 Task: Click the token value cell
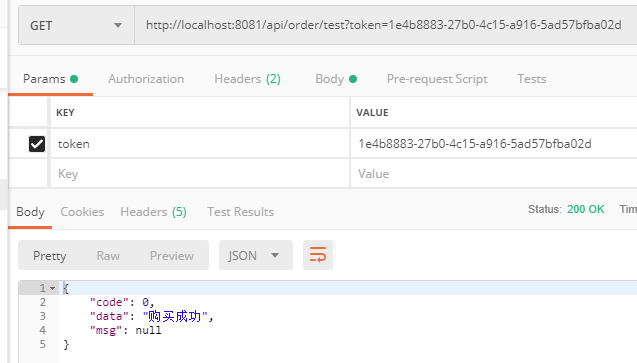(494, 144)
